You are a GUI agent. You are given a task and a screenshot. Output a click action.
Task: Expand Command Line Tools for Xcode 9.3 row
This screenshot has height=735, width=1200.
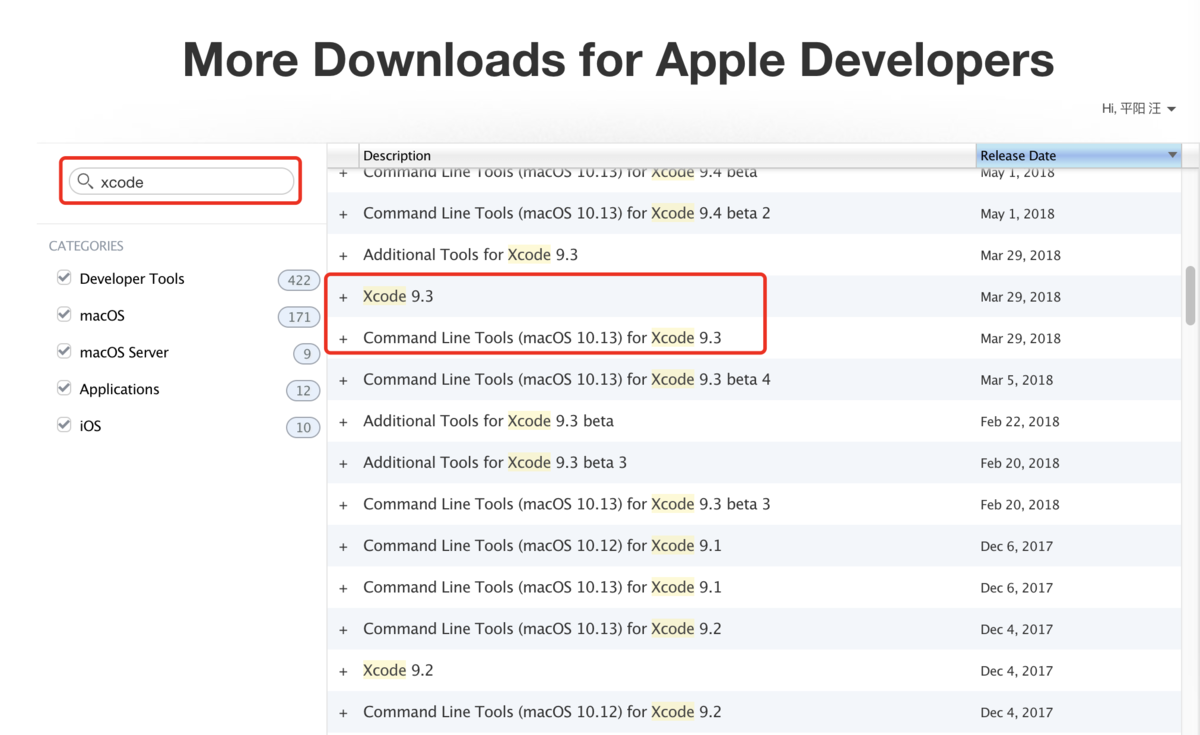343,339
